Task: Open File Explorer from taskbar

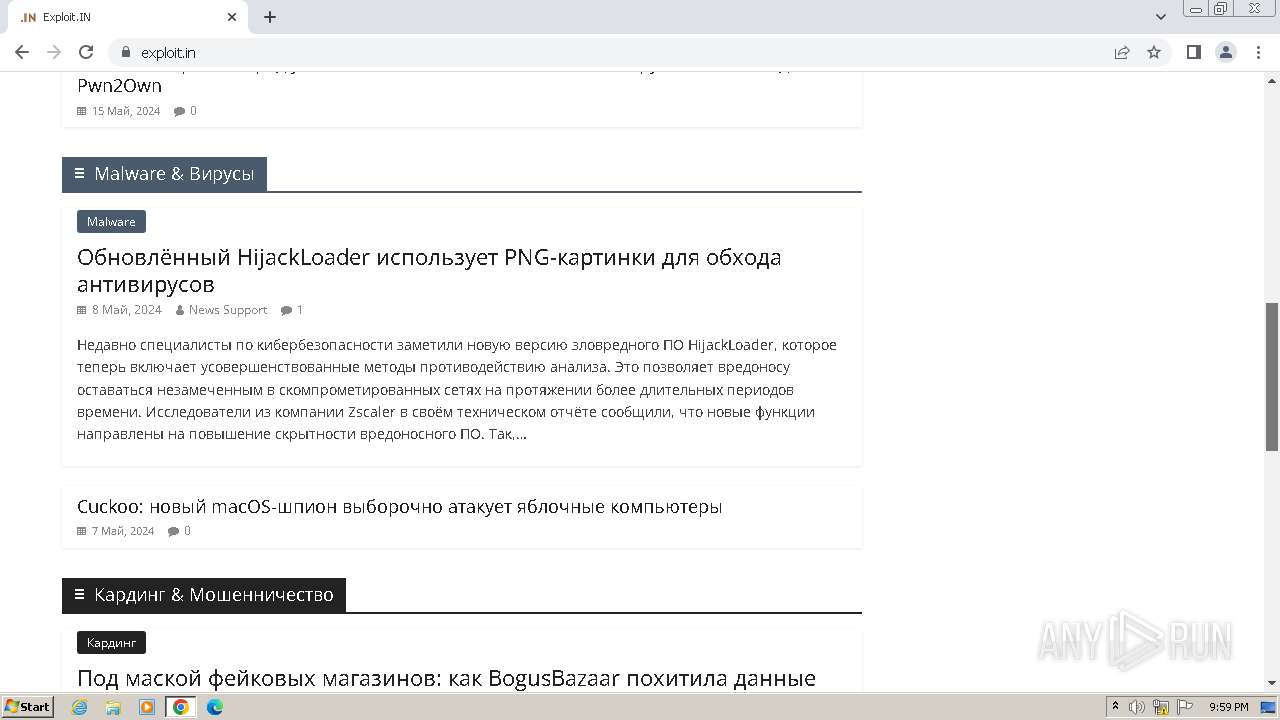Action: point(113,707)
